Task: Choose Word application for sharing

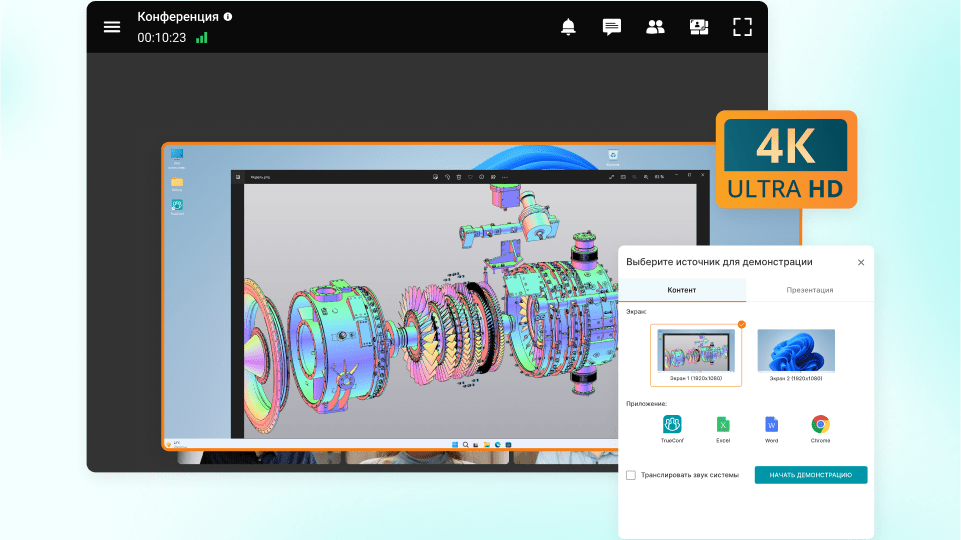Action: tap(771, 425)
